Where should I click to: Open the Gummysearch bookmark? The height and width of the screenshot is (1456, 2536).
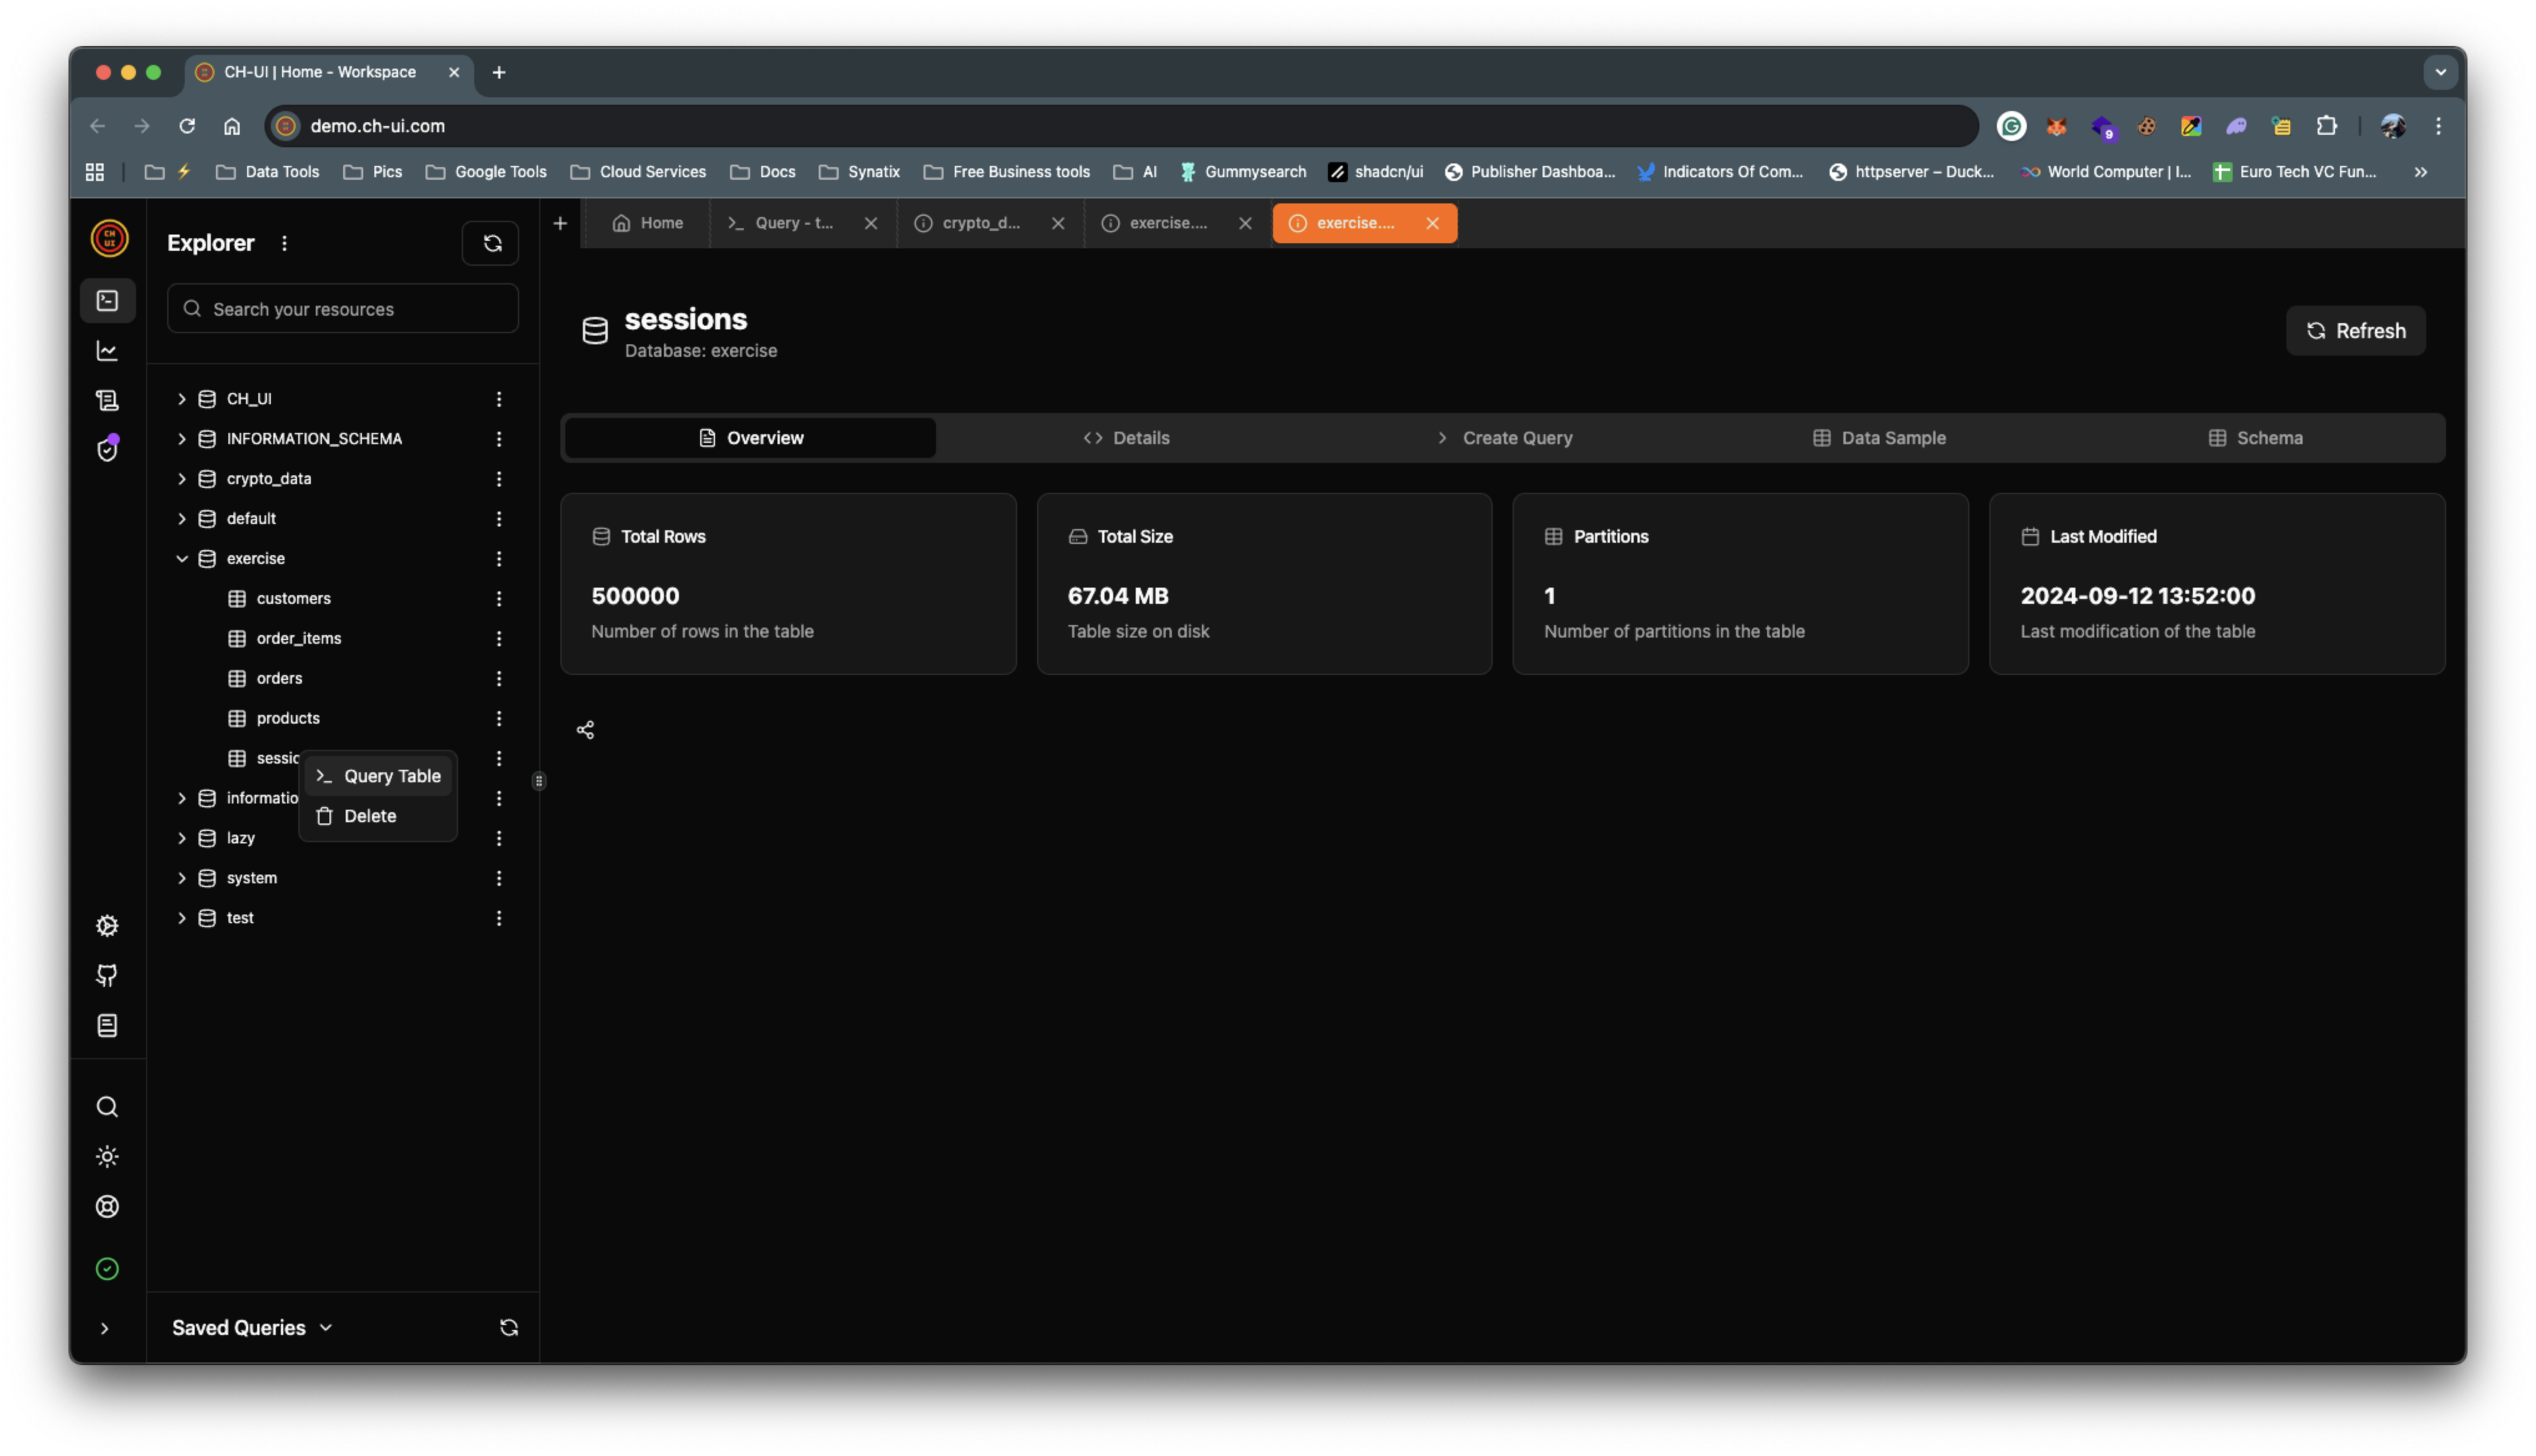click(x=1243, y=172)
